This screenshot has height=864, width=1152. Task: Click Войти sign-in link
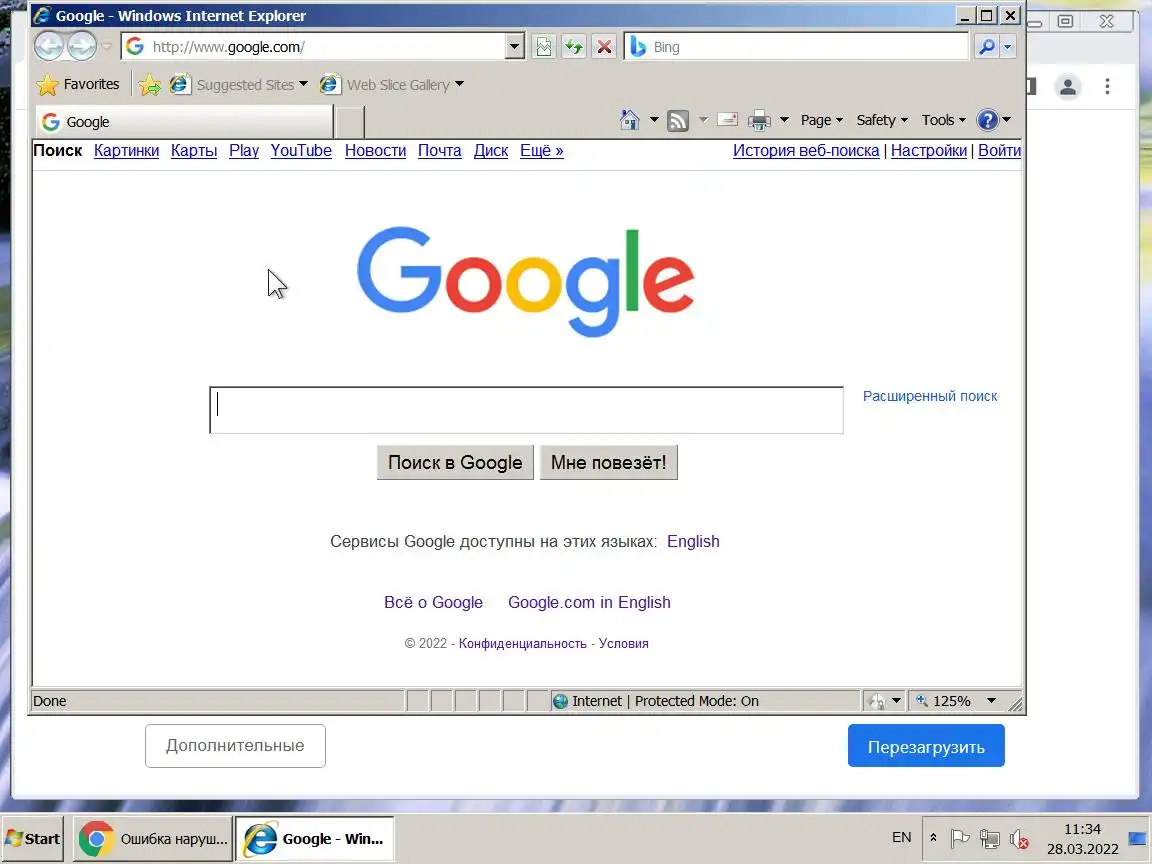pos(999,151)
